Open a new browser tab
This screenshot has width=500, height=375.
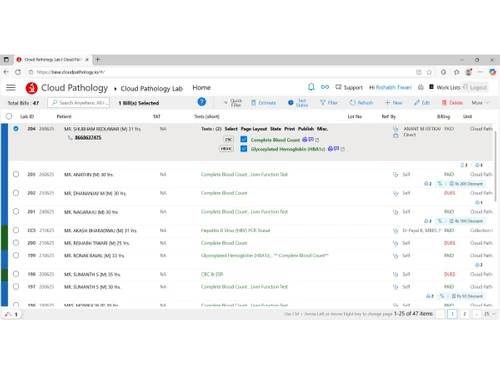coord(98,60)
